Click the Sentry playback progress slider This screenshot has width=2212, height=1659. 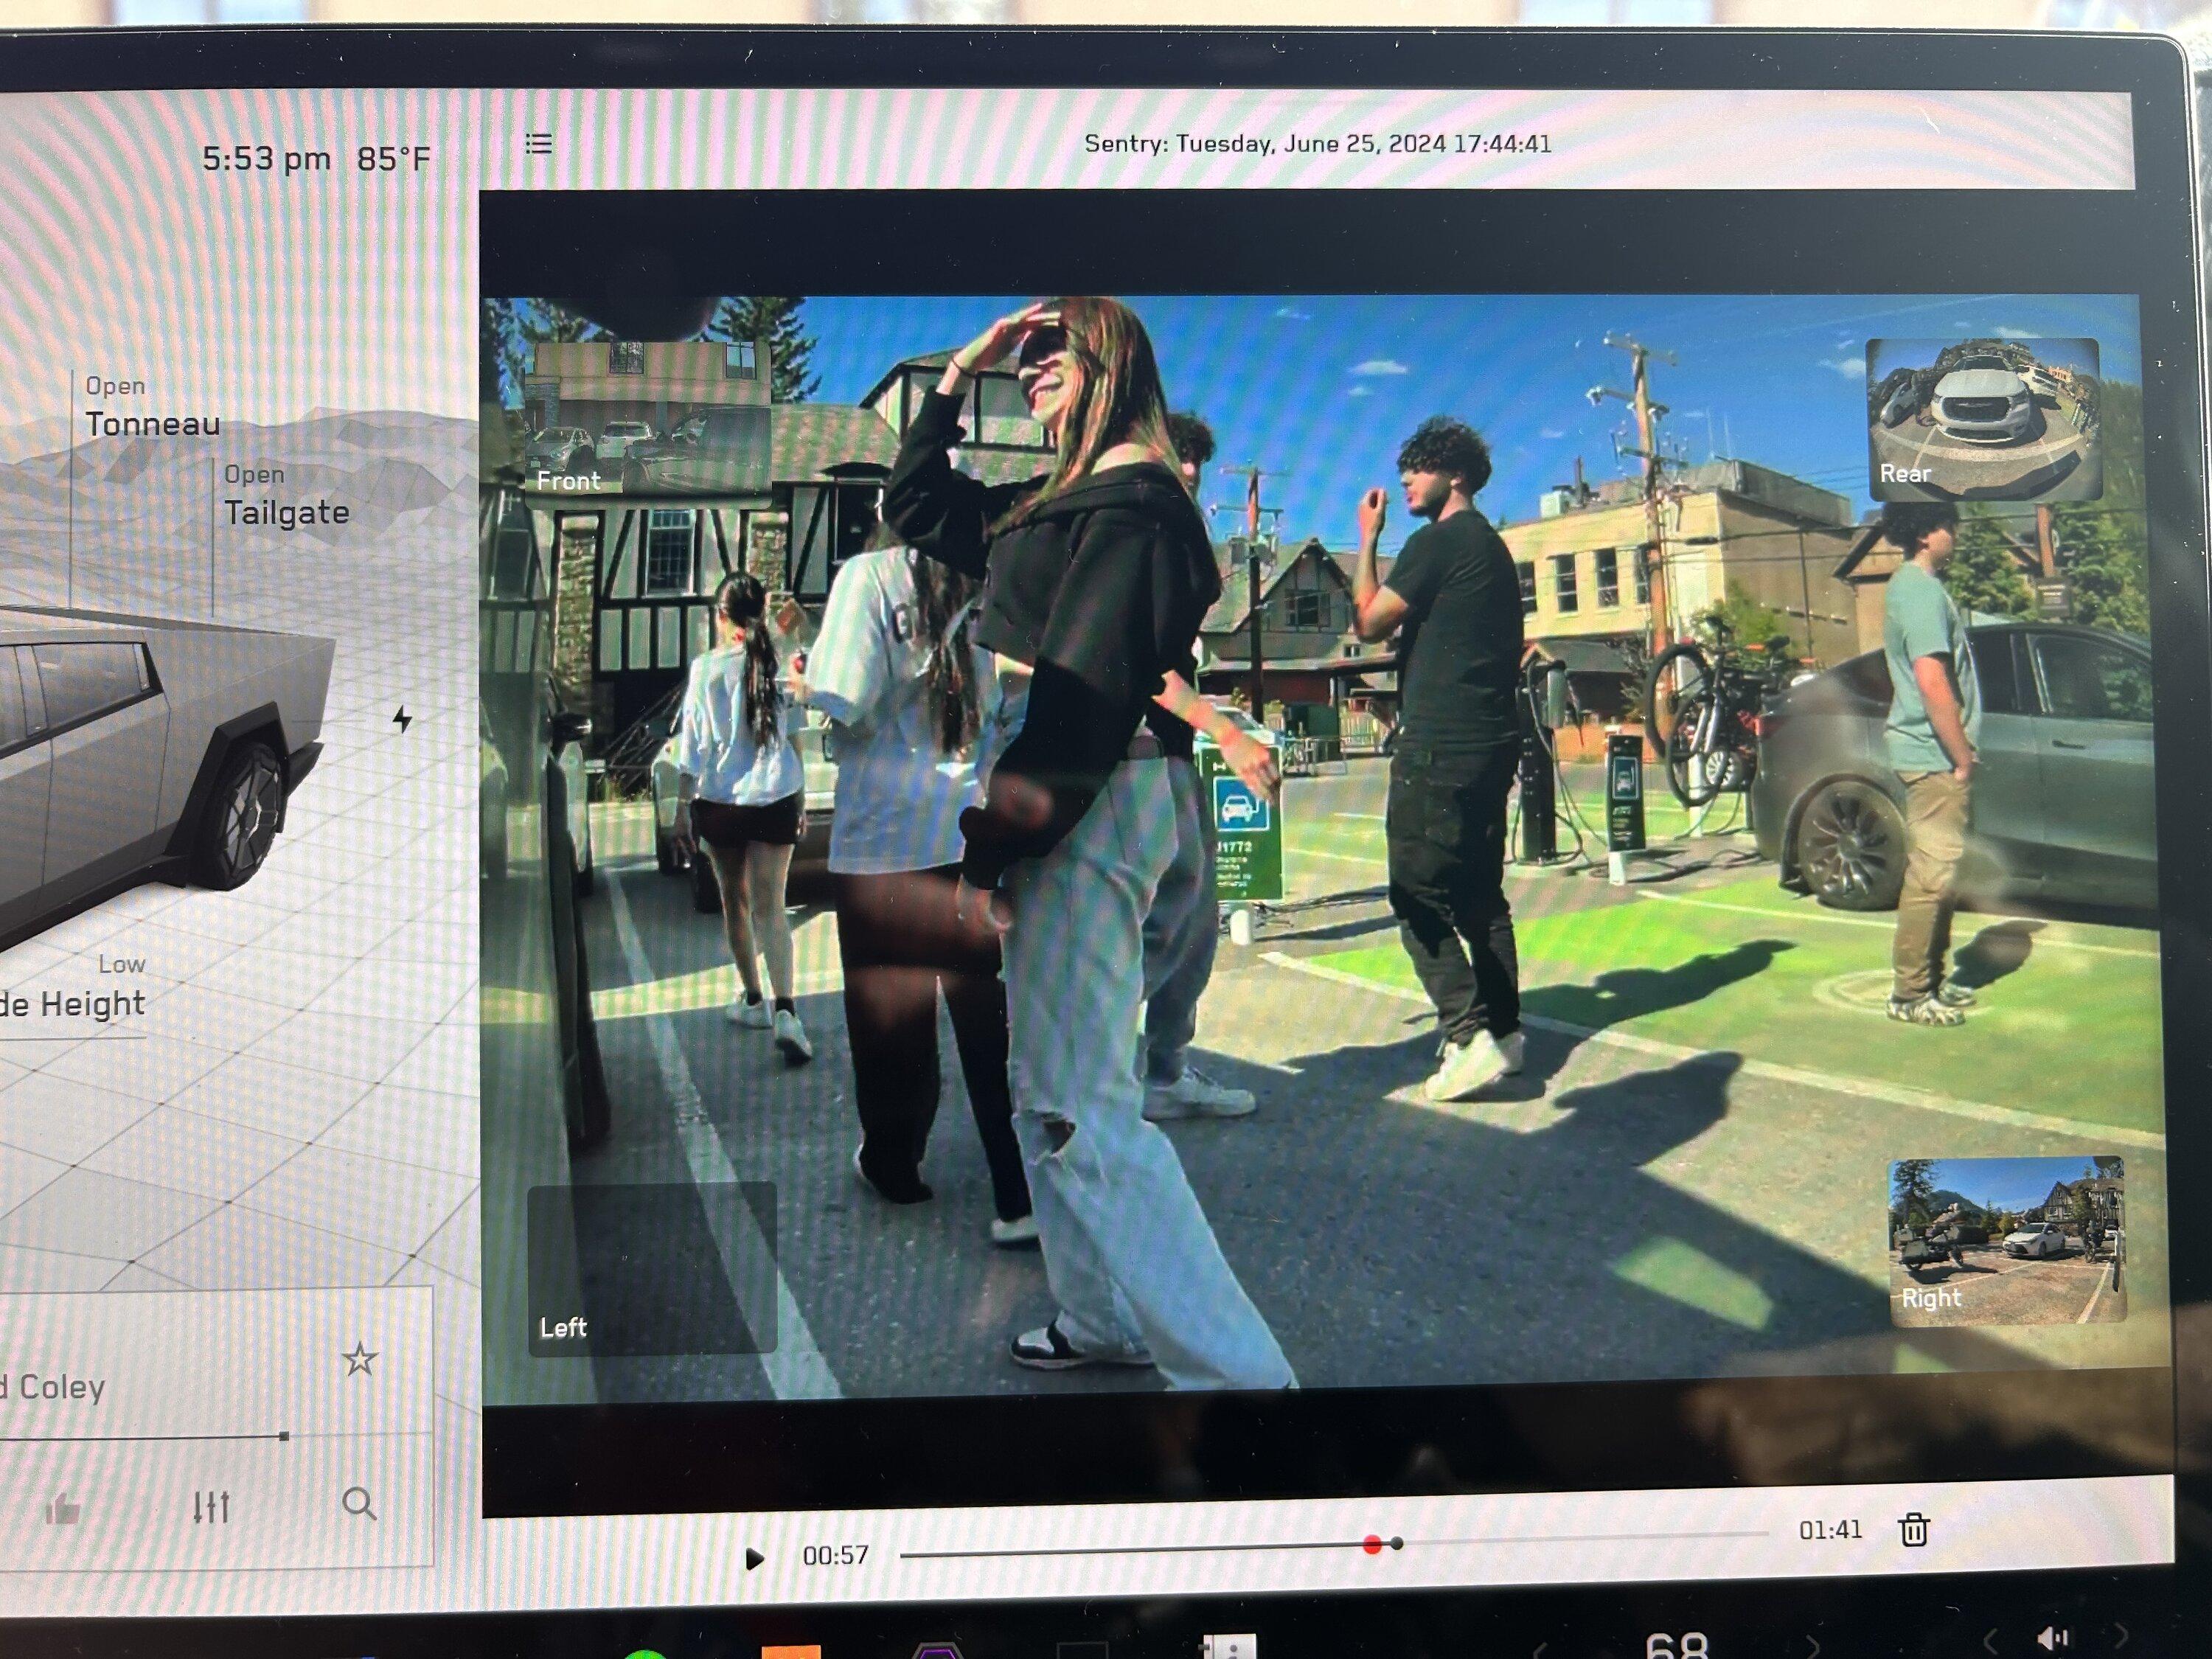tap(1334, 1545)
